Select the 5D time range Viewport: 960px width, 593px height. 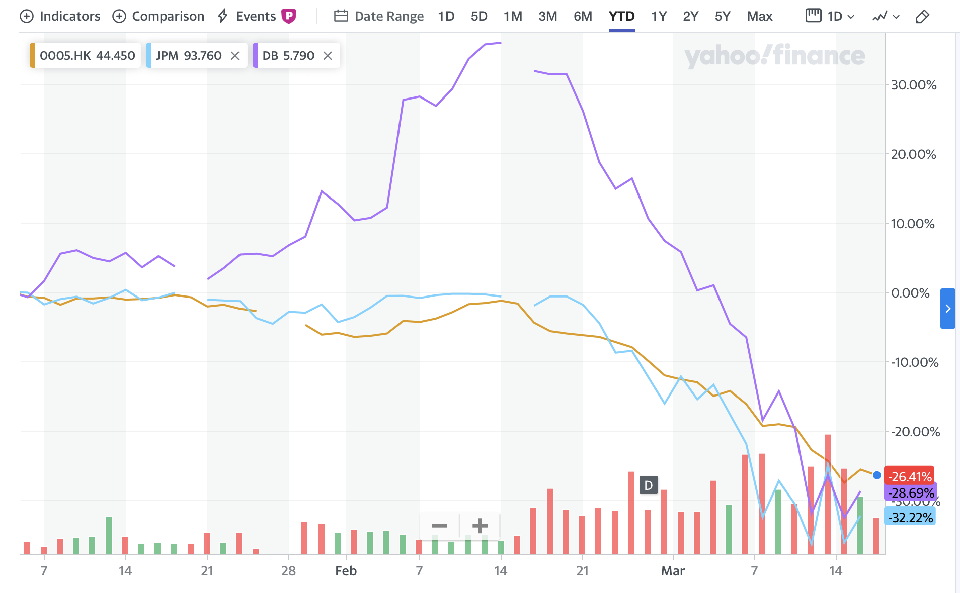(479, 16)
